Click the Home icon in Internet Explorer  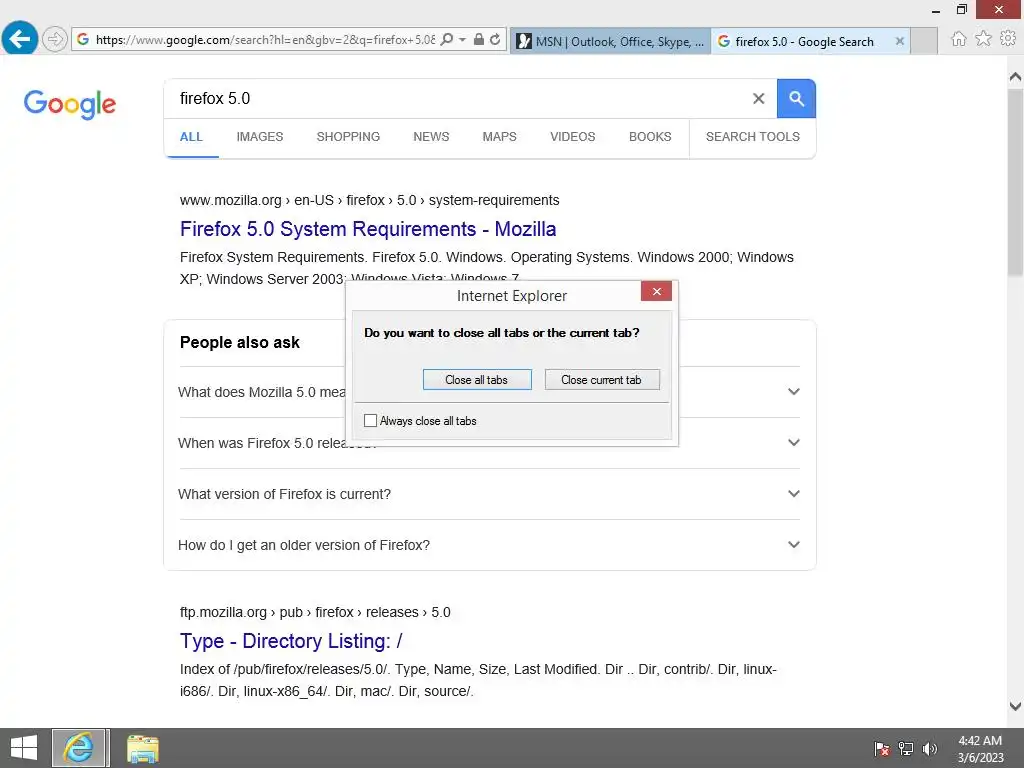tap(958, 39)
